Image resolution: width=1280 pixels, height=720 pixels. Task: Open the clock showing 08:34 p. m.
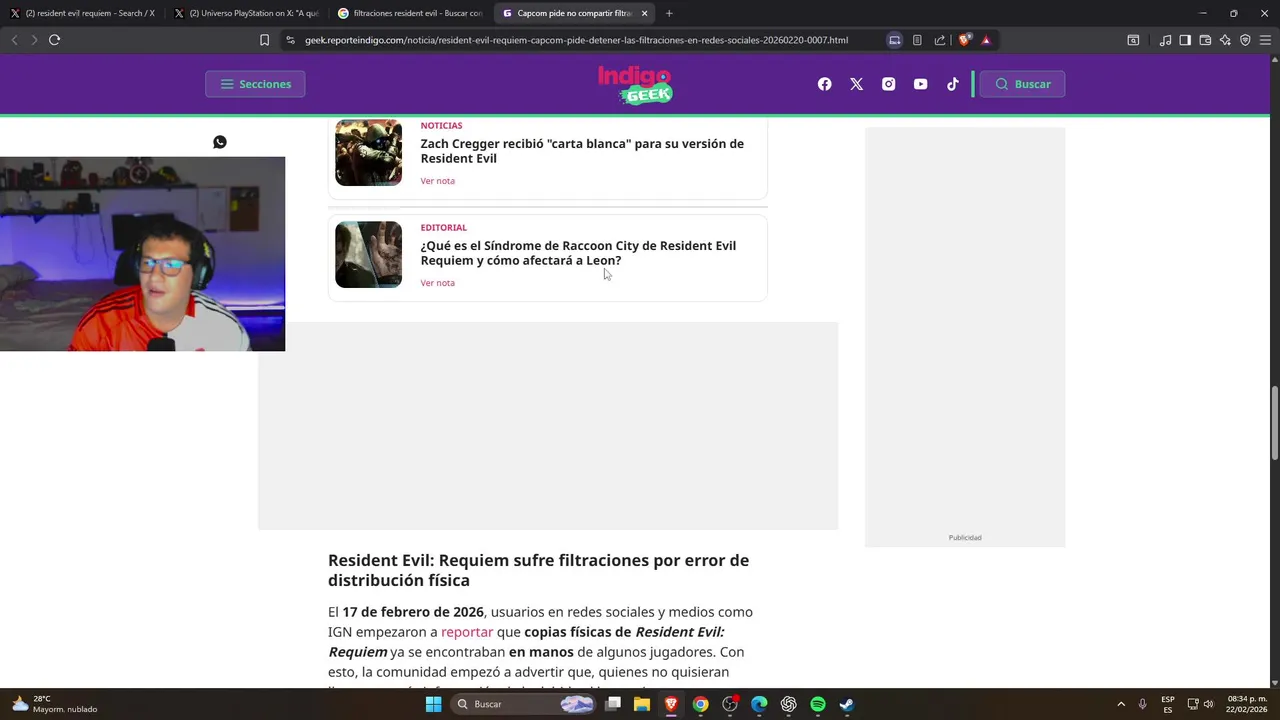point(1247,704)
